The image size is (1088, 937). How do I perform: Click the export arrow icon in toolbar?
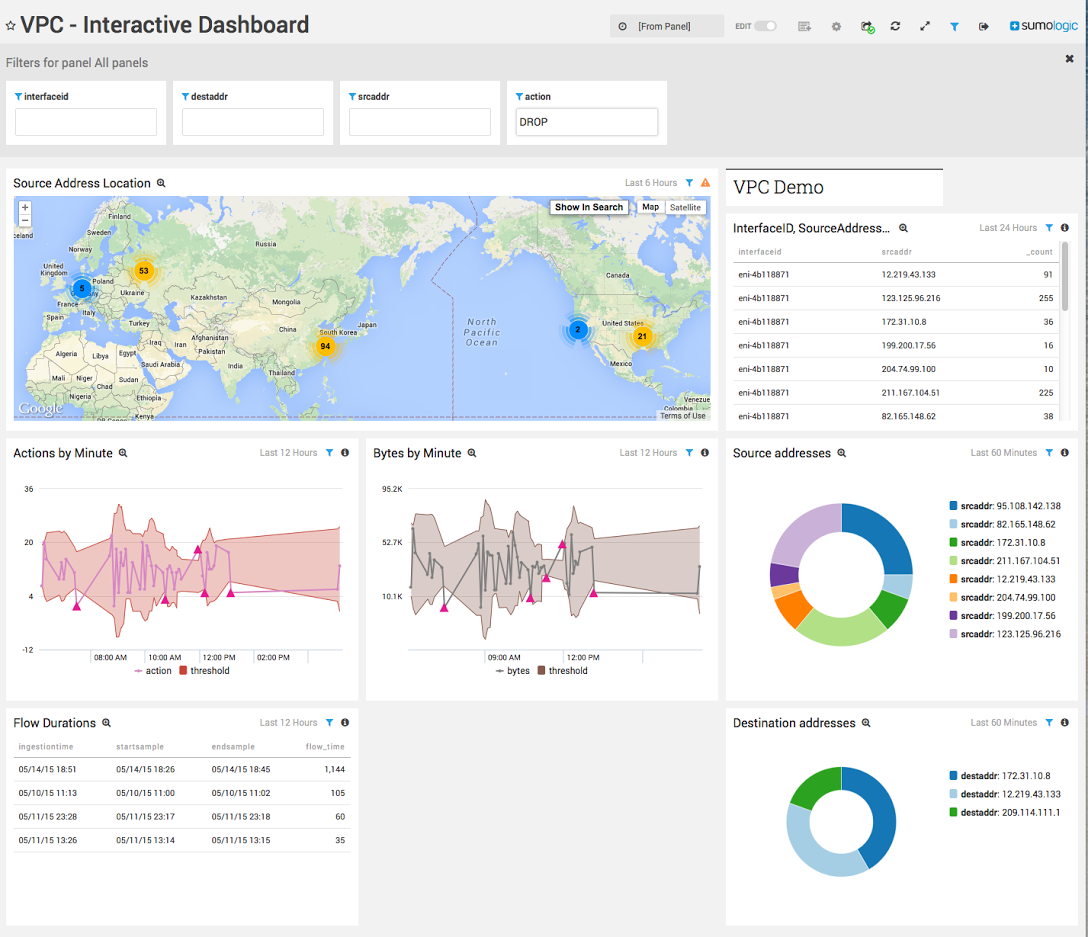point(983,26)
